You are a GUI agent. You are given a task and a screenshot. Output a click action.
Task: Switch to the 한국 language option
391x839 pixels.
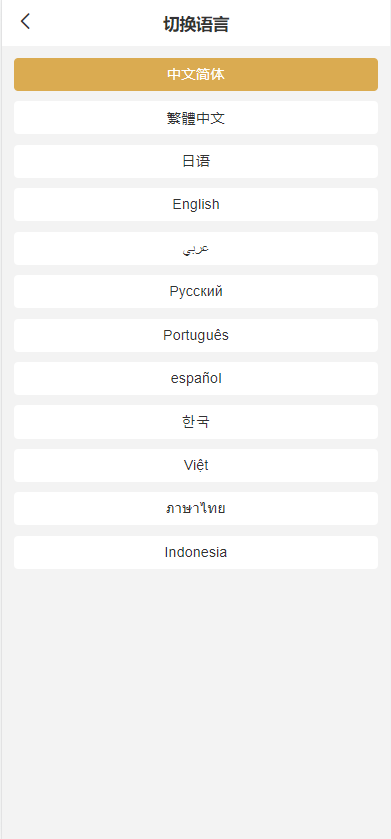[x=196, y=422]
